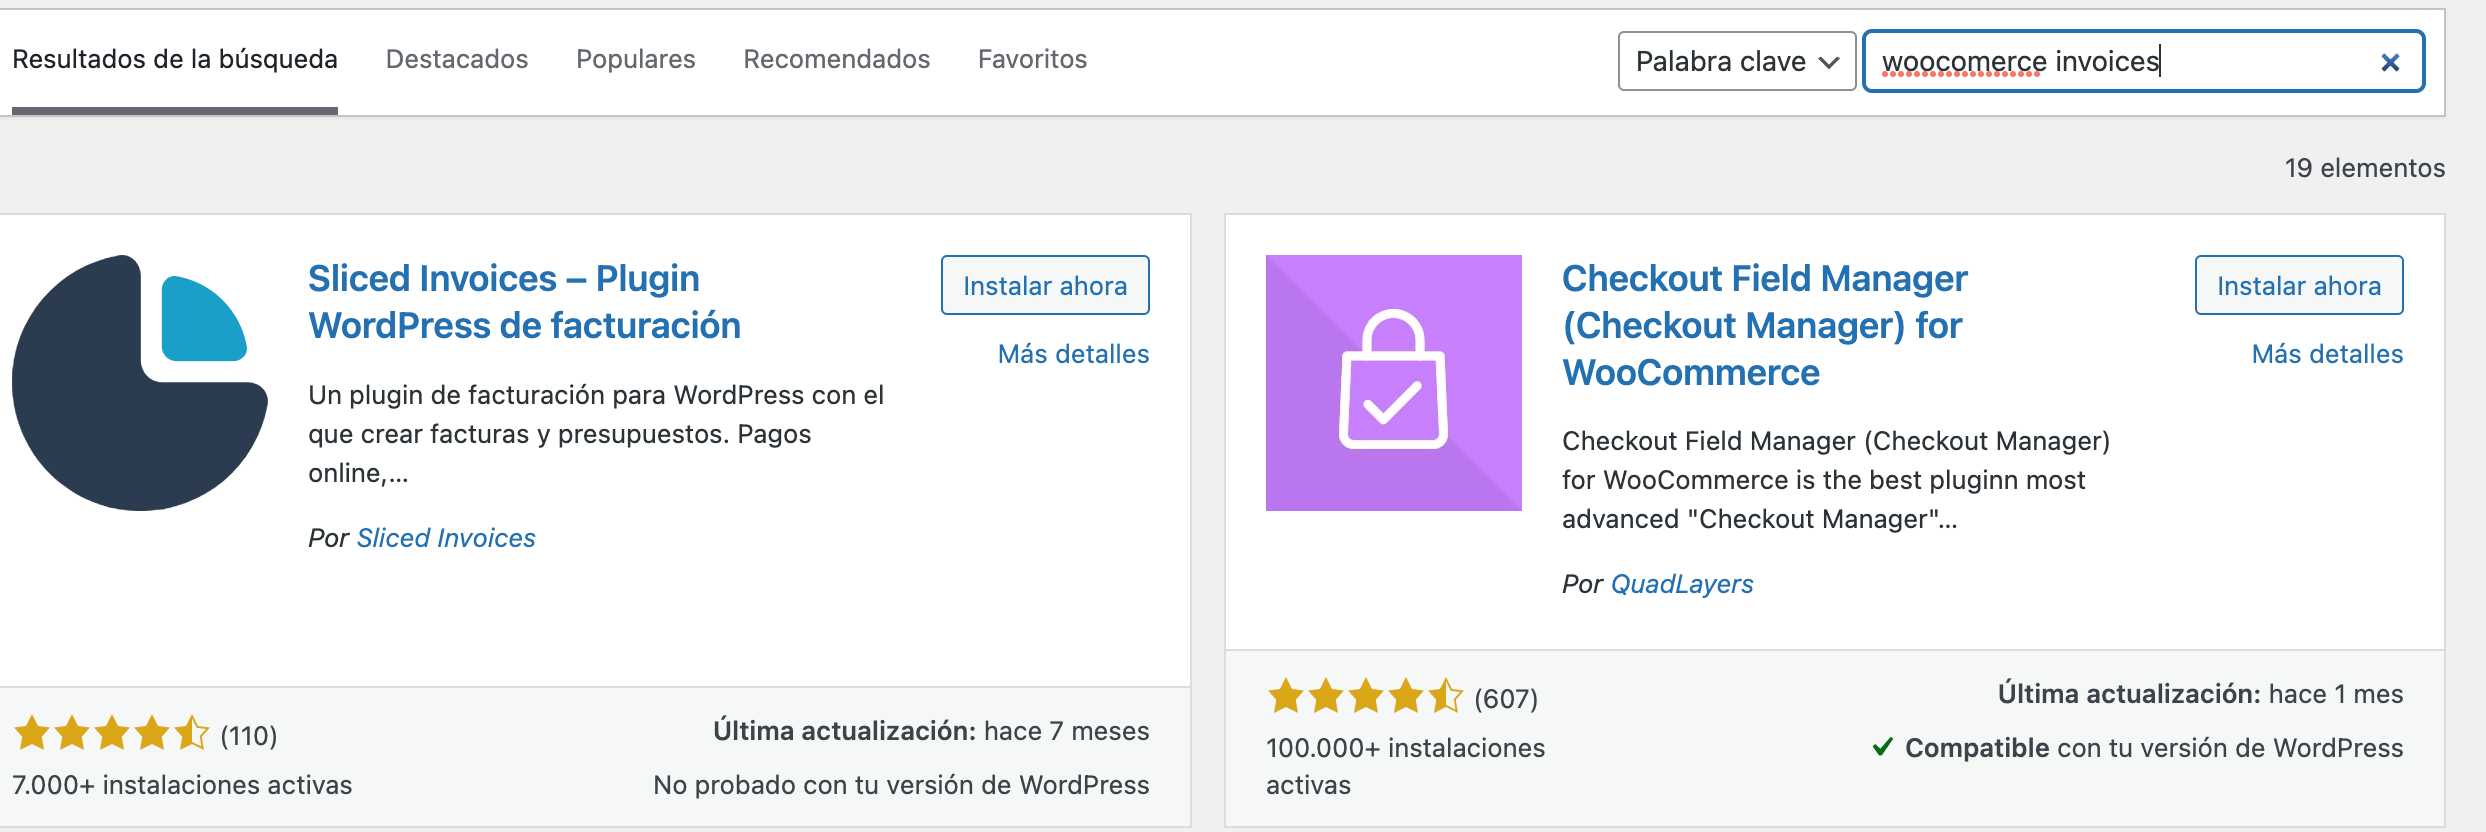Click the green Compatible checkmark icon
2486x832 pixels.
(x=1882, y=747)
